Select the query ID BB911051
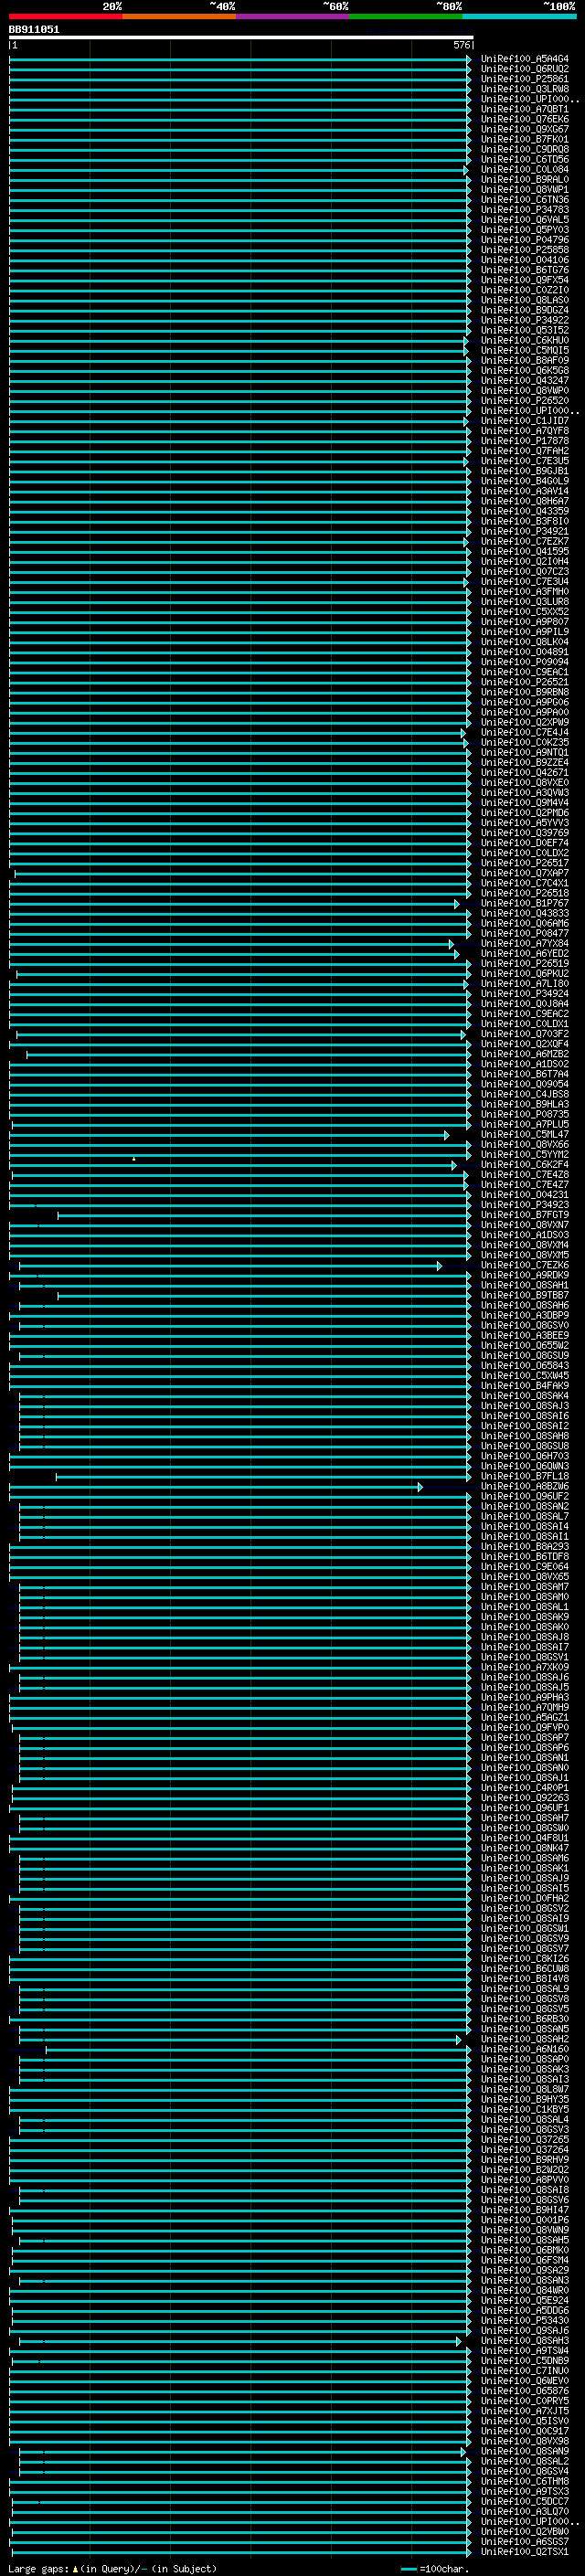 tap(34, 30)
